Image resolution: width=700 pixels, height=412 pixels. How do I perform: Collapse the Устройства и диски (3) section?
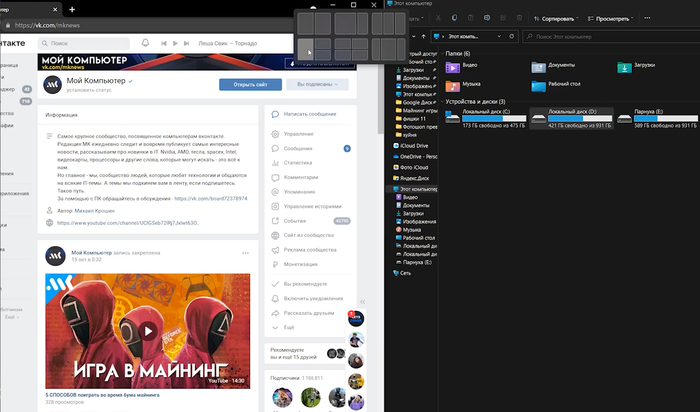[442, 102]
